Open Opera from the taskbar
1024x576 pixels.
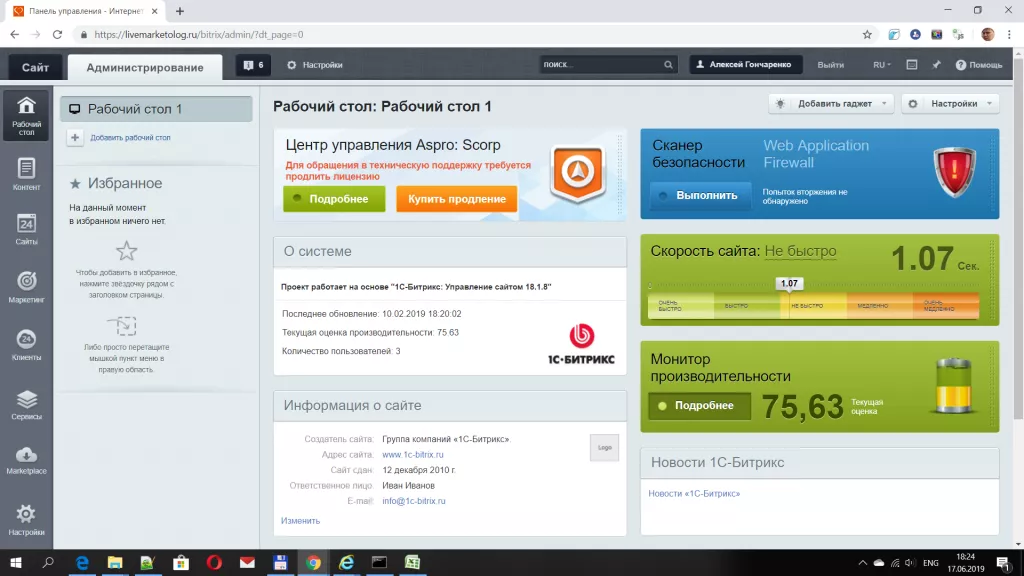[x=214, y=562]
